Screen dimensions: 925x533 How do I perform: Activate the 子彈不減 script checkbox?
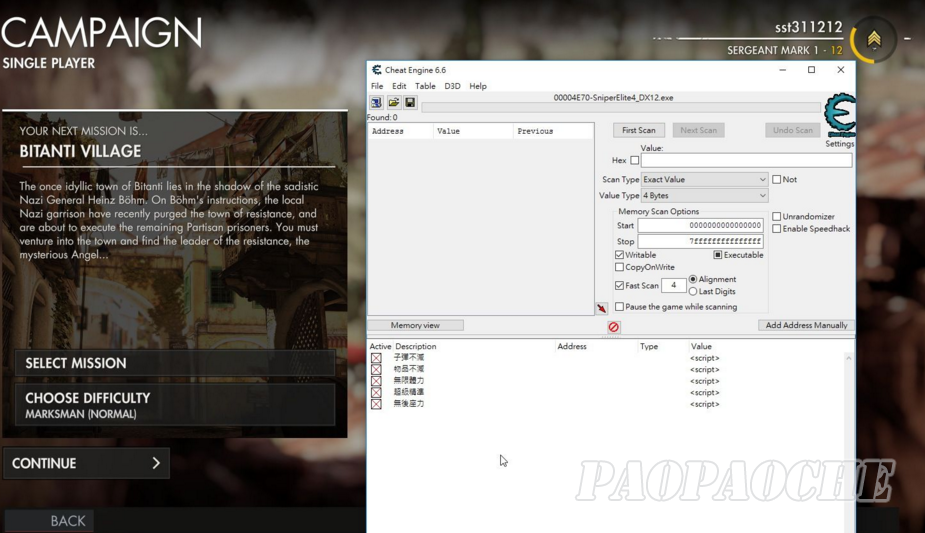point(376,358)
